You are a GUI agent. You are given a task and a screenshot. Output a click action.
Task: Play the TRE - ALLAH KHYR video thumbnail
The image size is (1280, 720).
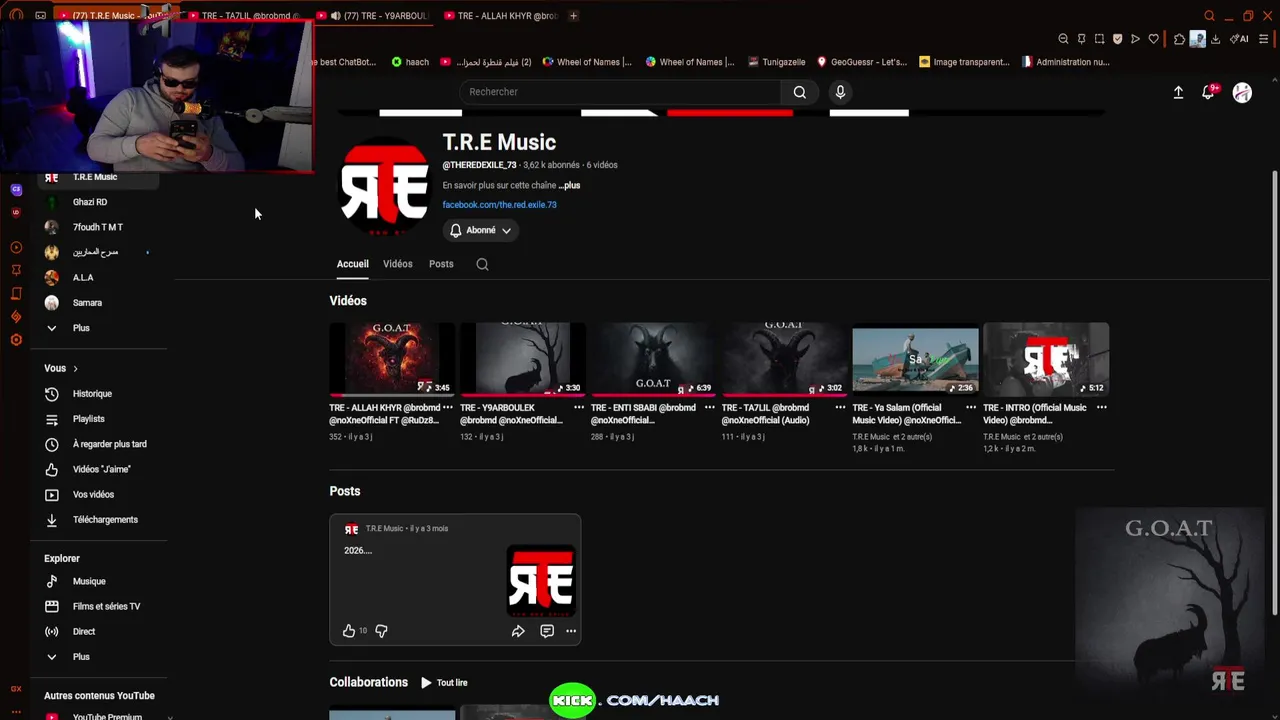pyautogui.click(x=392, y=359)
